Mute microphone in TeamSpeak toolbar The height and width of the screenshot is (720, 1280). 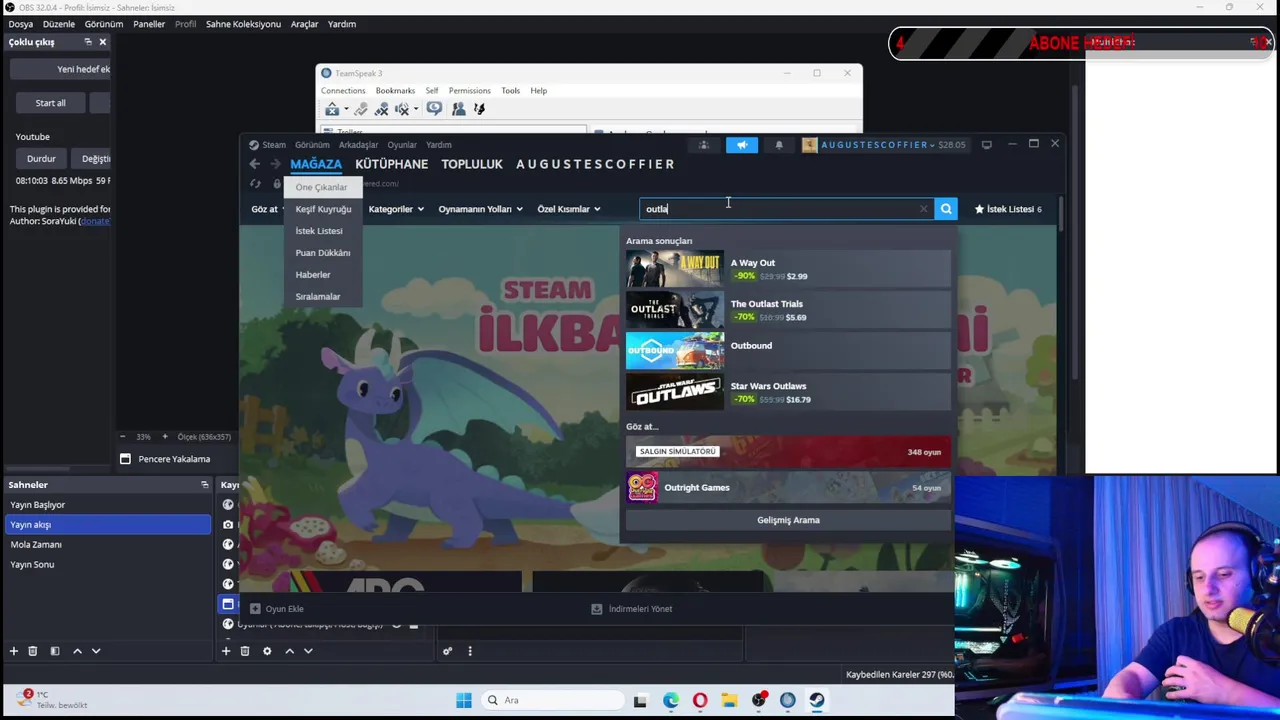pos(381,109)
